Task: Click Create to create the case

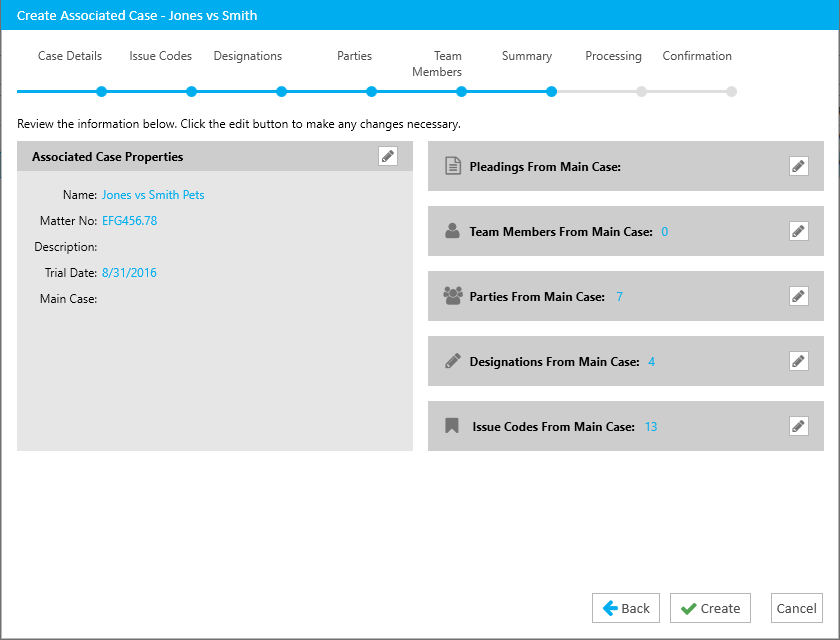Action: point(710,608)
